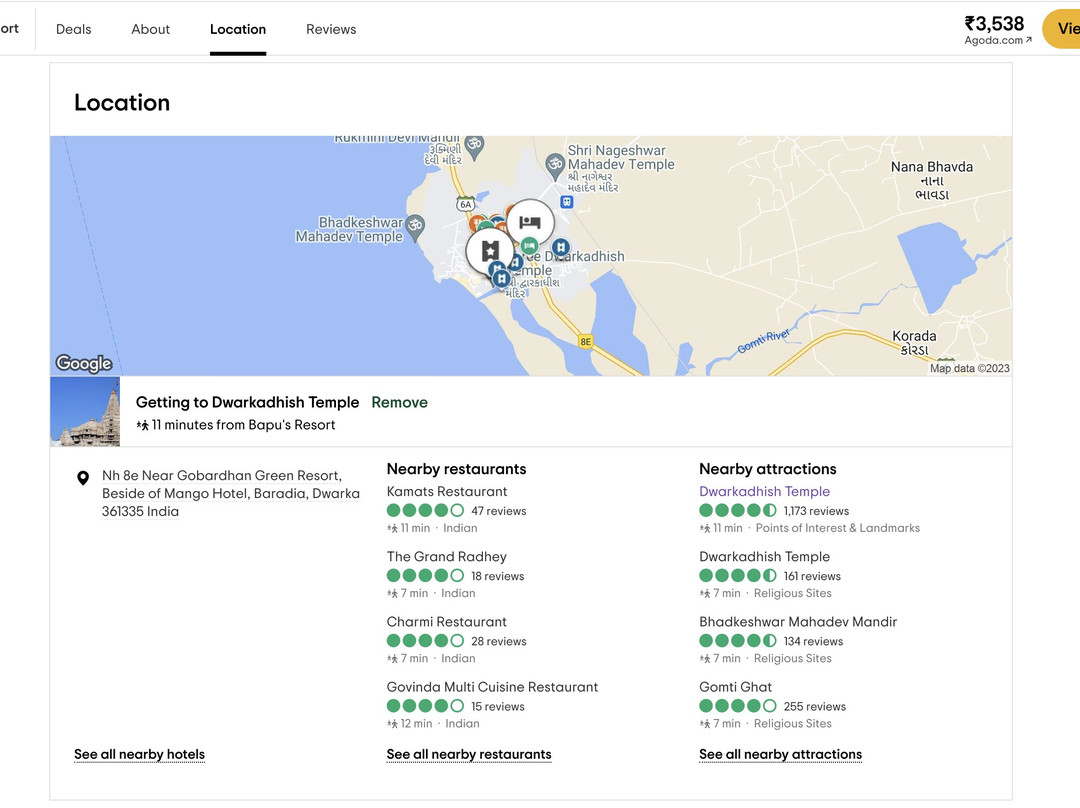1080x808 pixels.
Task: Open the Reviews tab
Action: 331,29
